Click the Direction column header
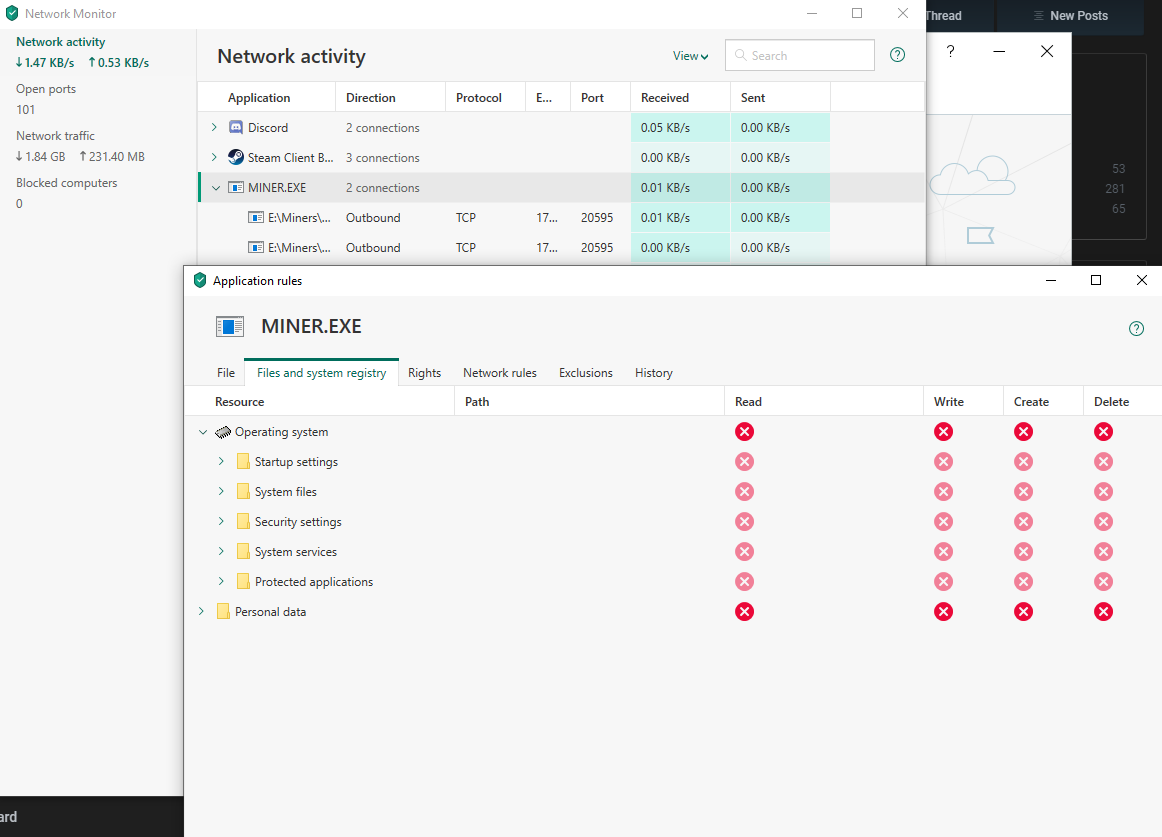Image resolution: width=1162 pixels, height=837 pixels. [x=391, y=98]
